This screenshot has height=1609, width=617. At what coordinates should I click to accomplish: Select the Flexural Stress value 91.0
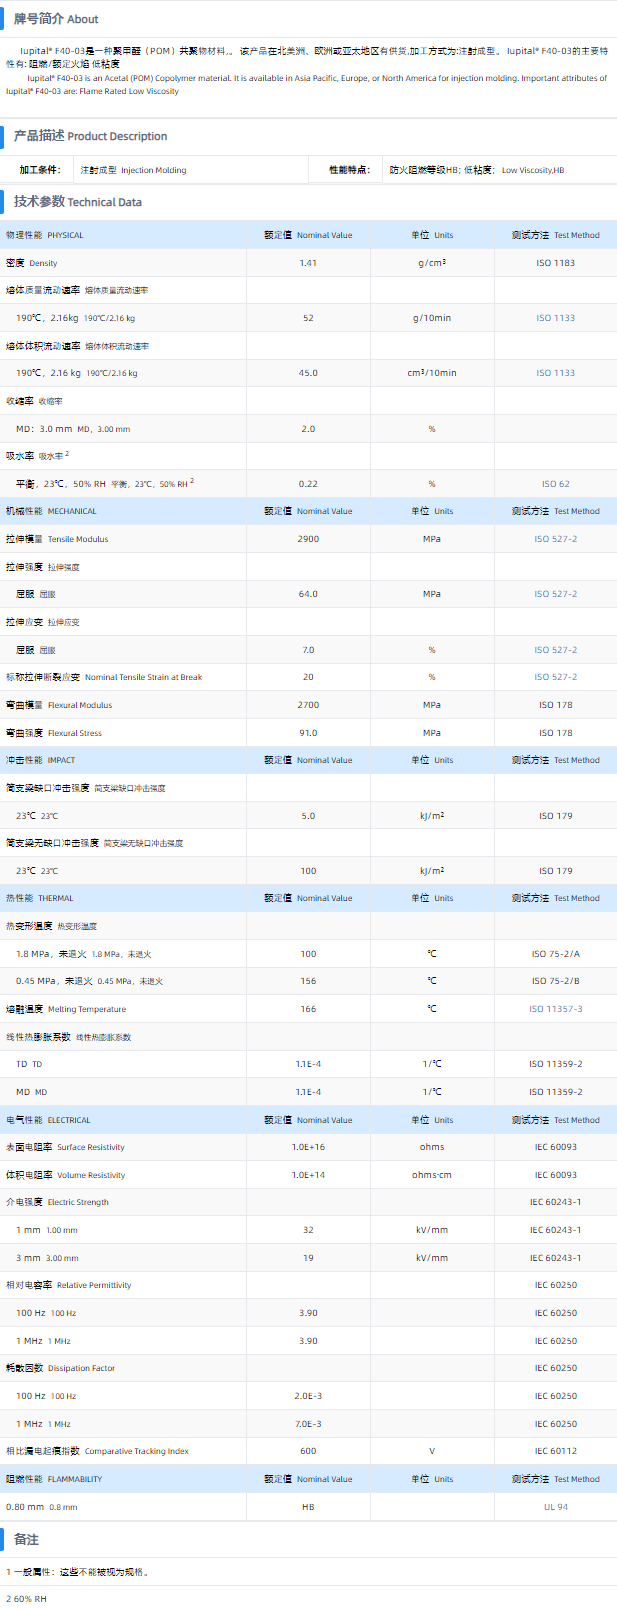coord(308,733)
